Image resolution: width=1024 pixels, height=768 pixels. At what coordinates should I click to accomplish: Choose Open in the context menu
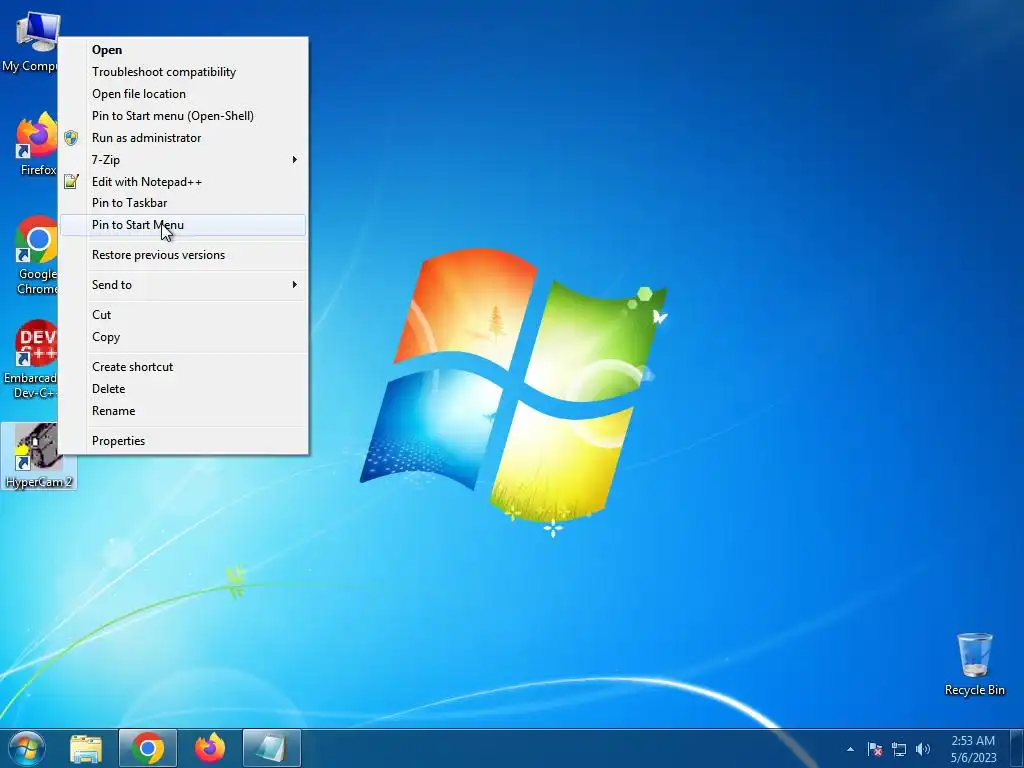[183, 50]
